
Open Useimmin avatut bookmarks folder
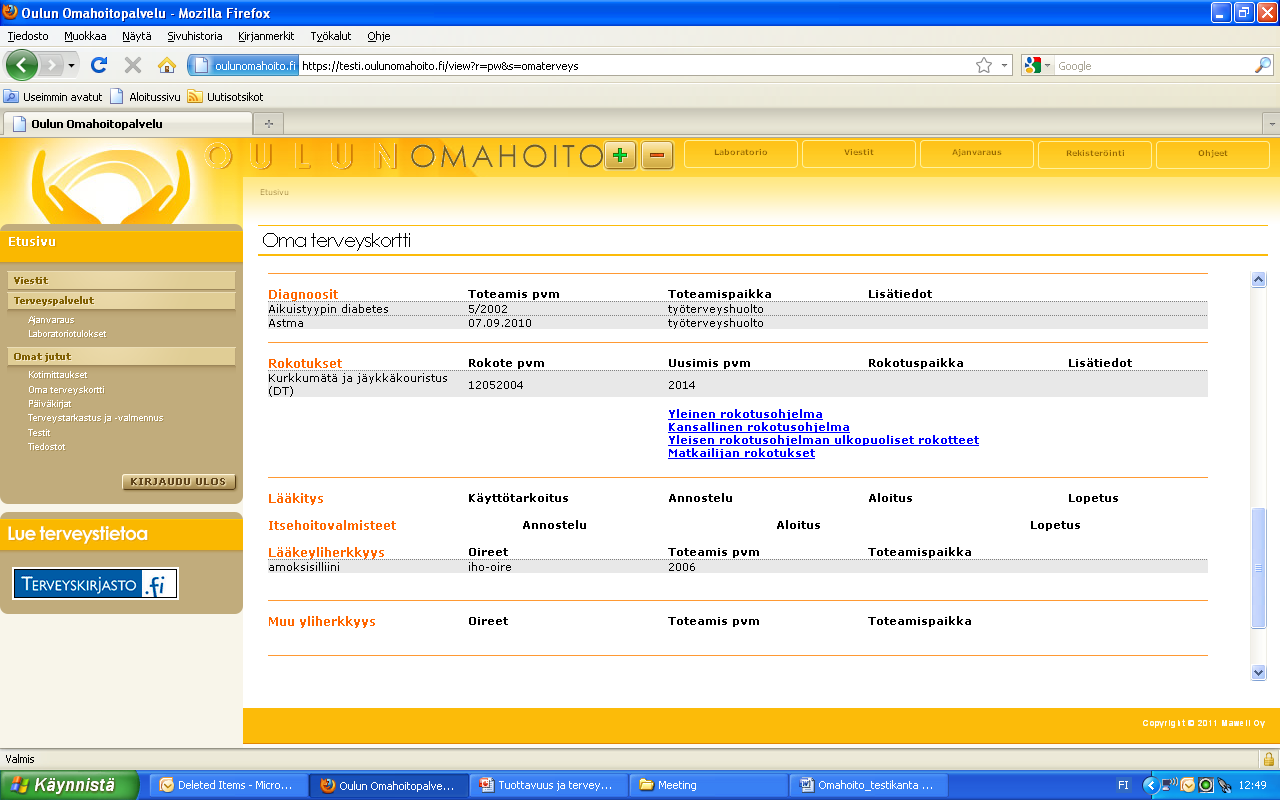[53, 97]
